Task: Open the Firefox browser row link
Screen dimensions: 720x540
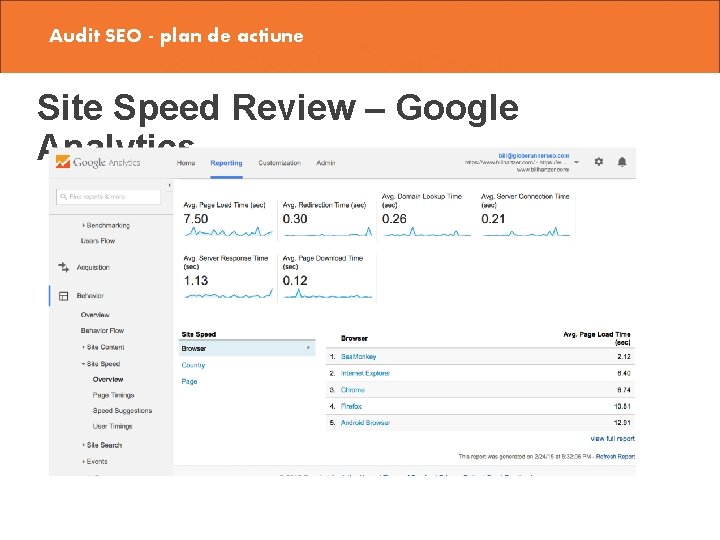Action: pos(351,406)
